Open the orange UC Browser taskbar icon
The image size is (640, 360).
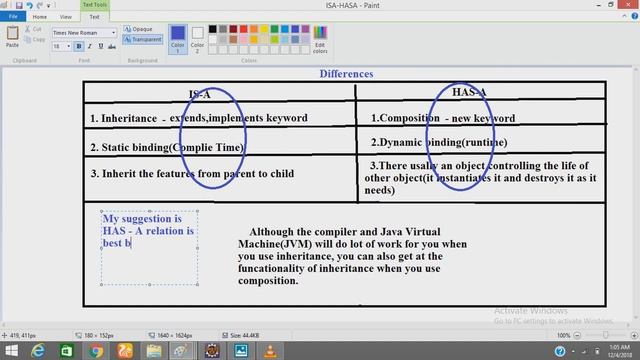125,351
